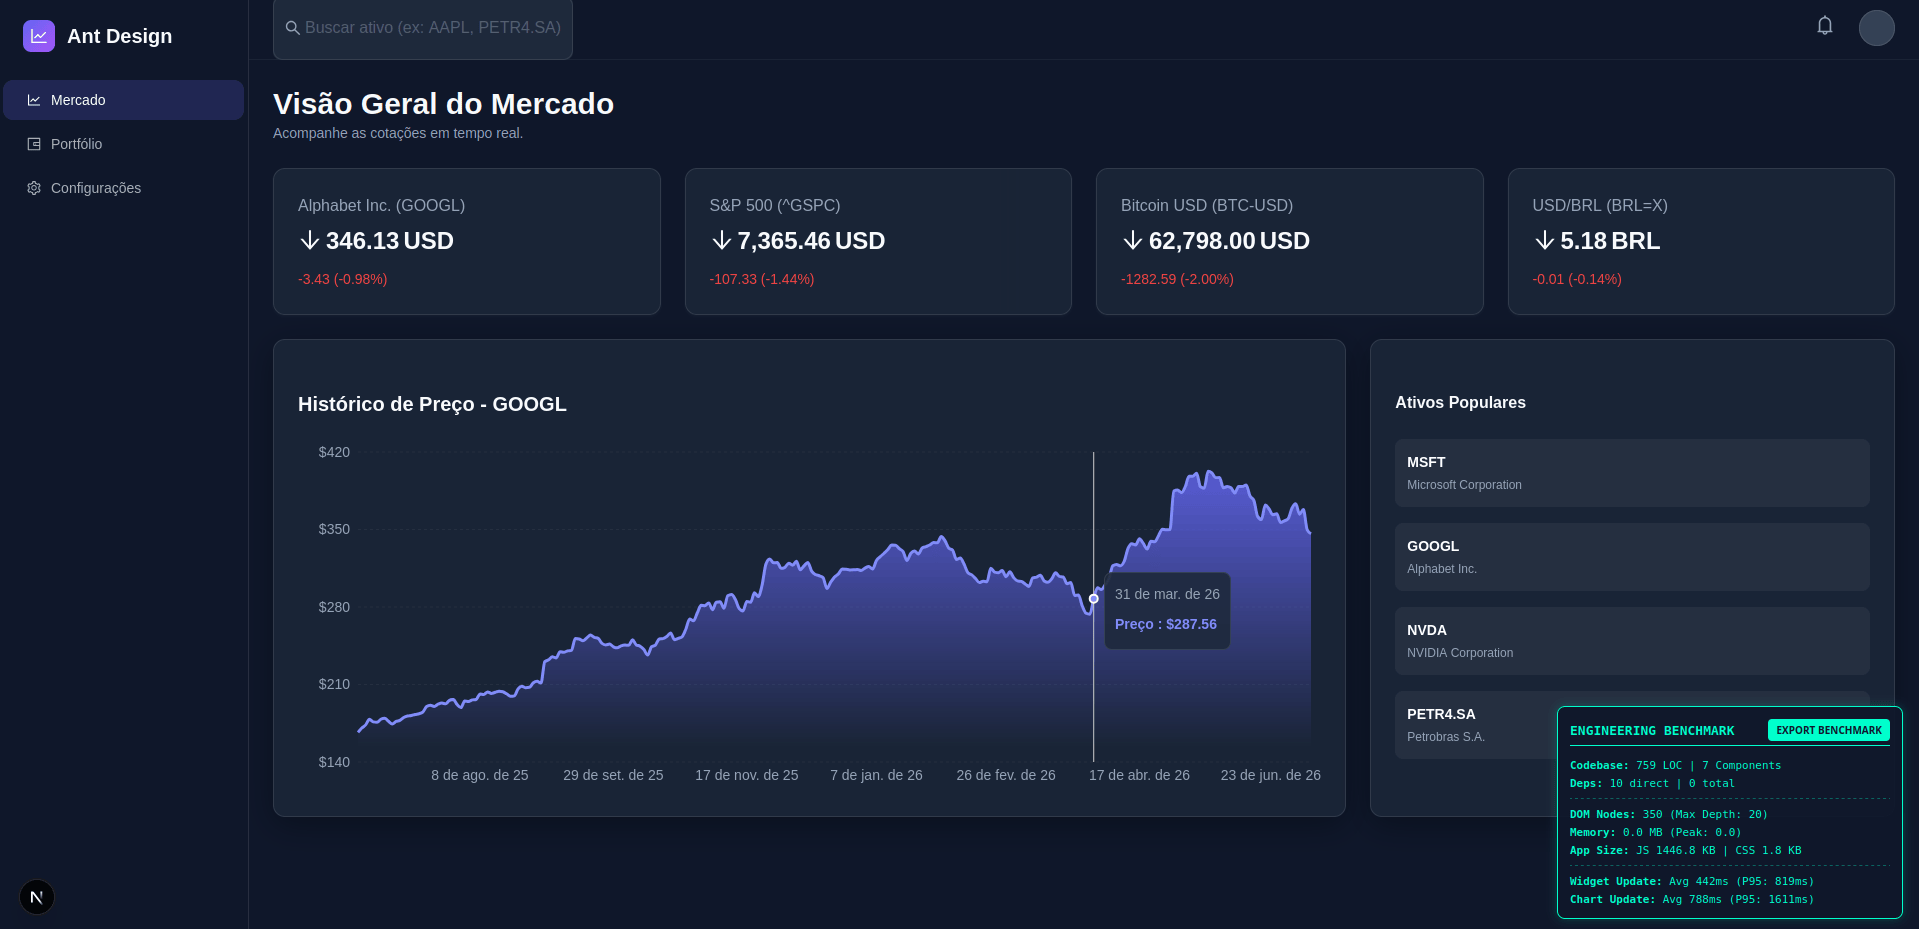Click the down arrow on USD/BRL card
Viewport: 1919px width, 929px height.
1545,241
